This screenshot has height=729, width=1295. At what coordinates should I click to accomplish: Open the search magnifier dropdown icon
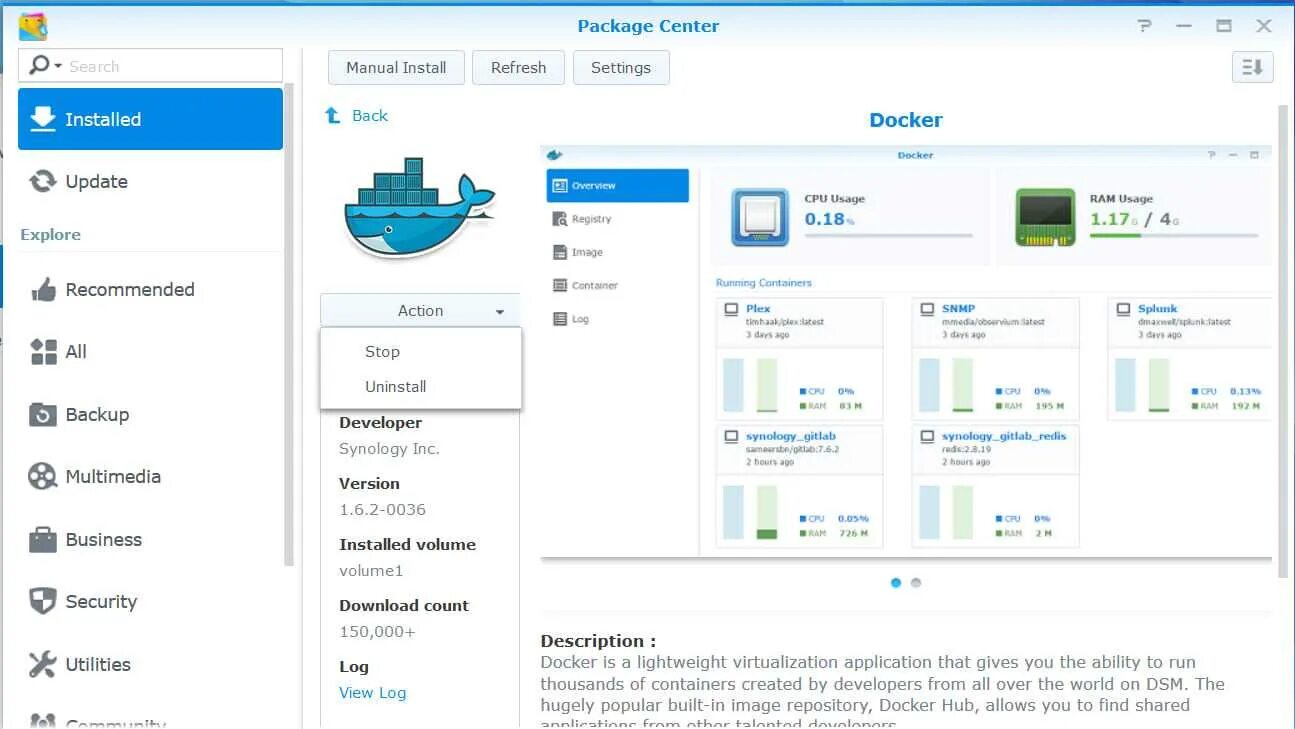coord(45,66)
